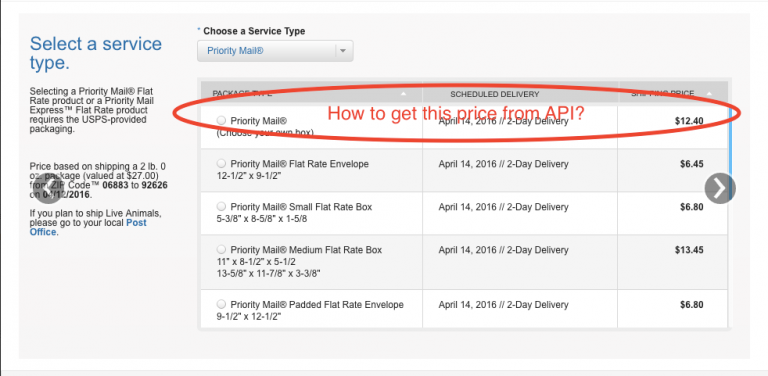Click Small Flat Rate Box delivery date
This screenshot has height=376, width=768.
(x=504, y=207)
